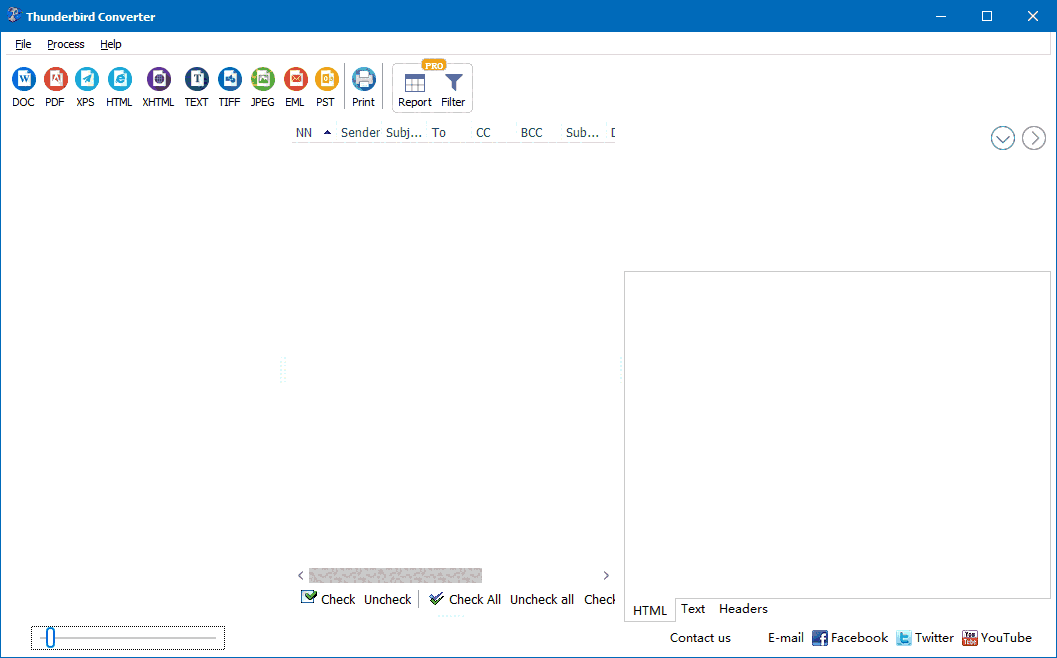Choose the PST conversion icon

326,85
